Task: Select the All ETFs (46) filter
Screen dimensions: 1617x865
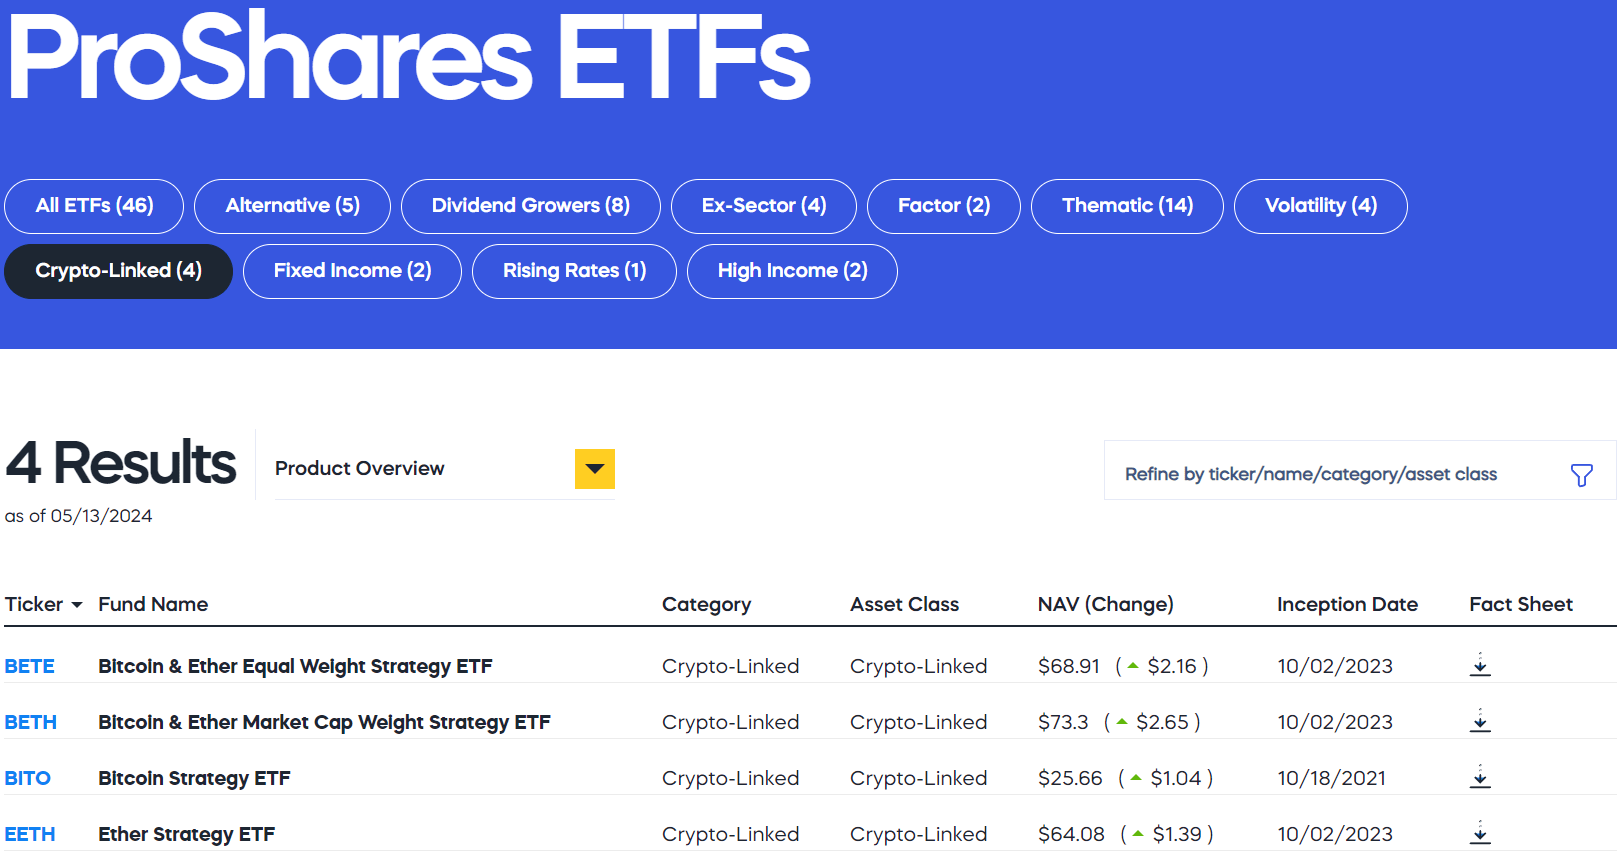Action: (x=94, y=206)
